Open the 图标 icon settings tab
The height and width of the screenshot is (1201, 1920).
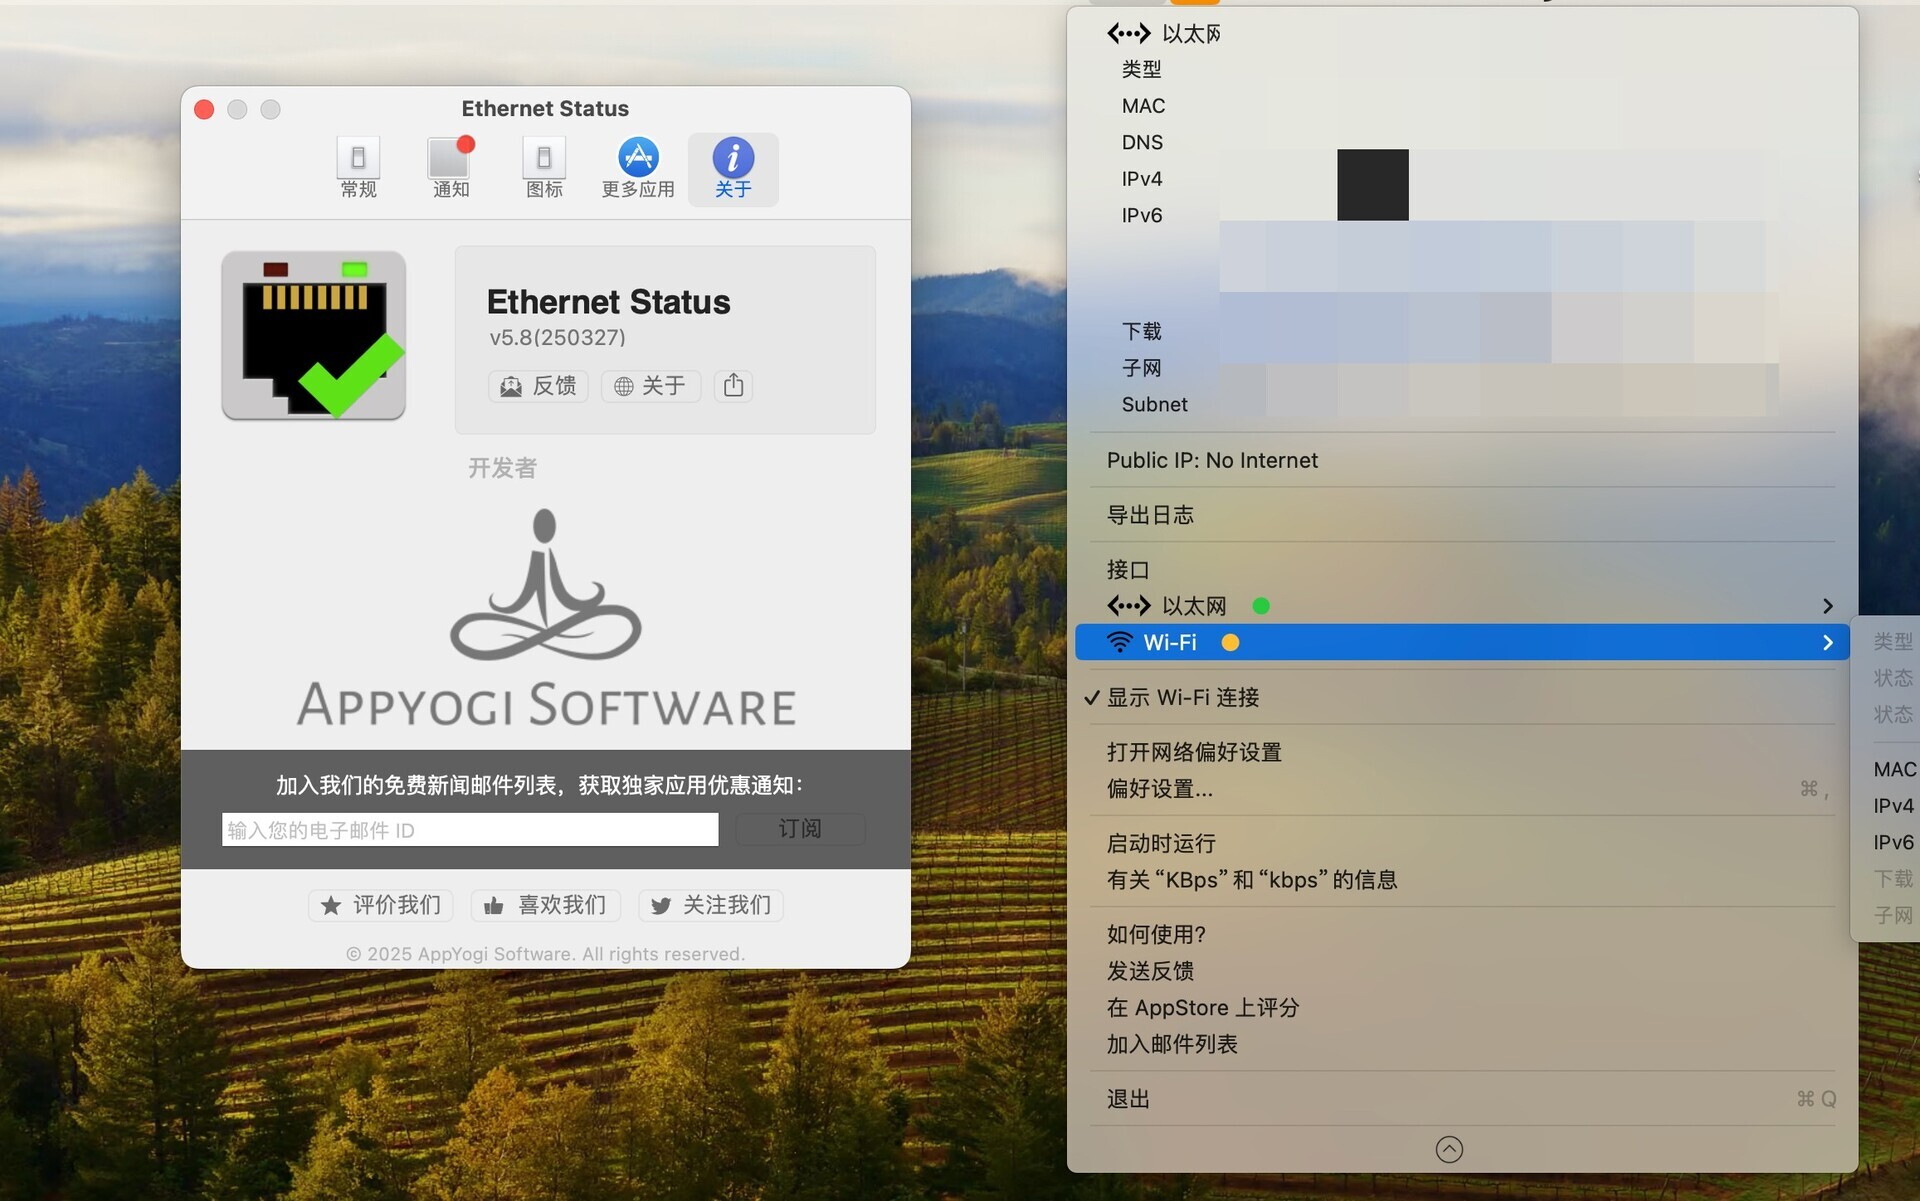[x=544, y=168]
